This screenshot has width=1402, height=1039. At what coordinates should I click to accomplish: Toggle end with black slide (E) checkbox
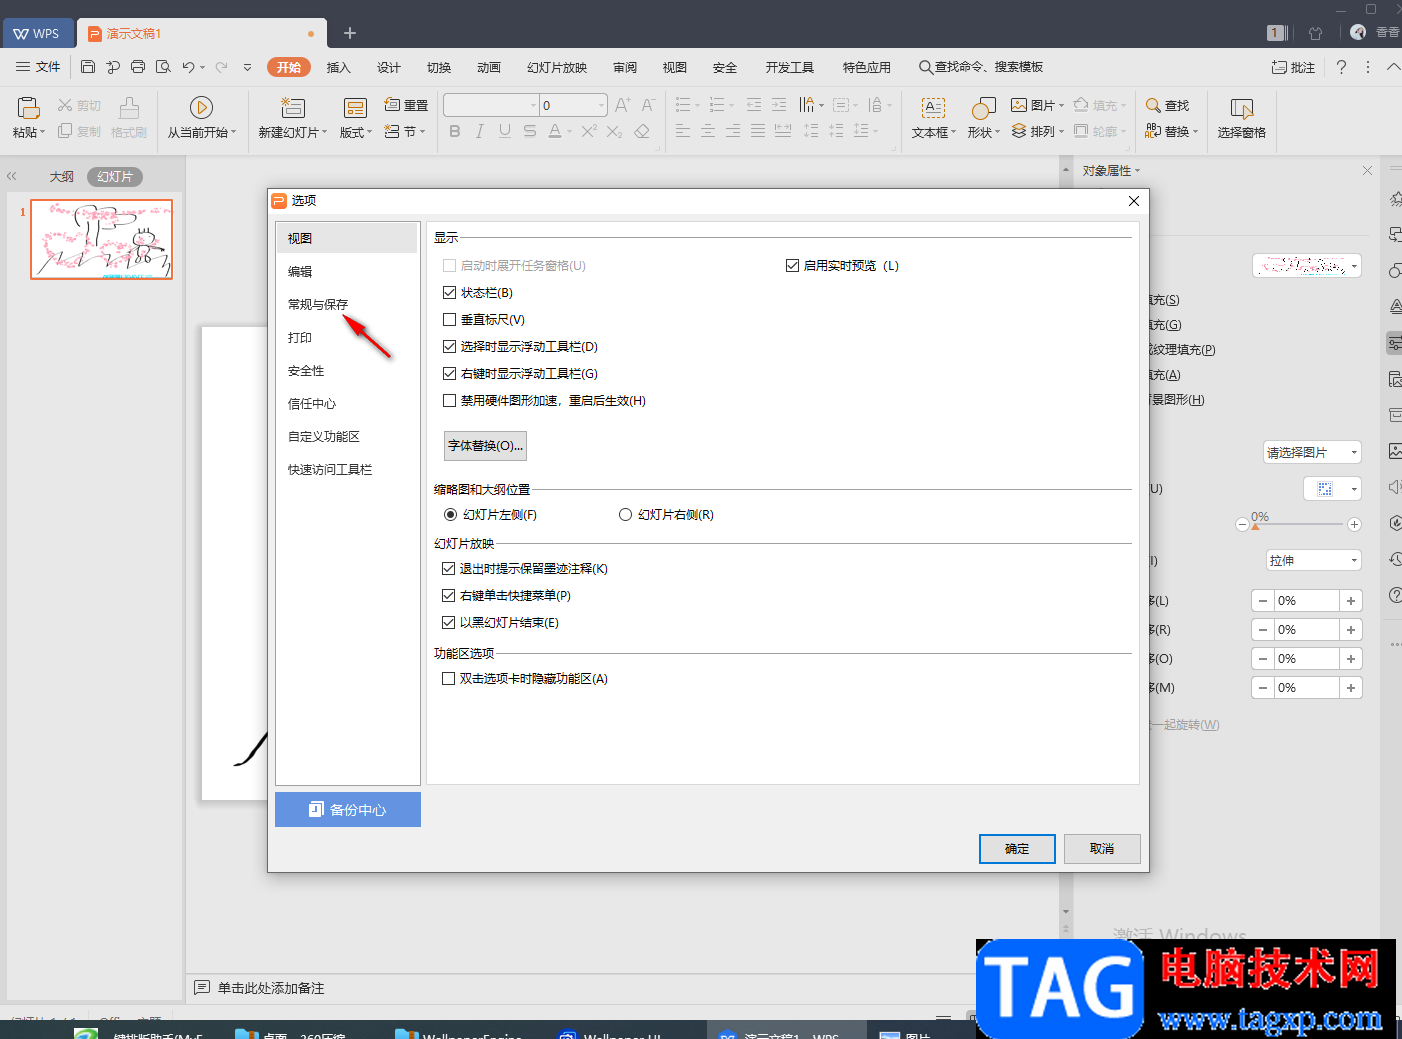pos(448,623)
